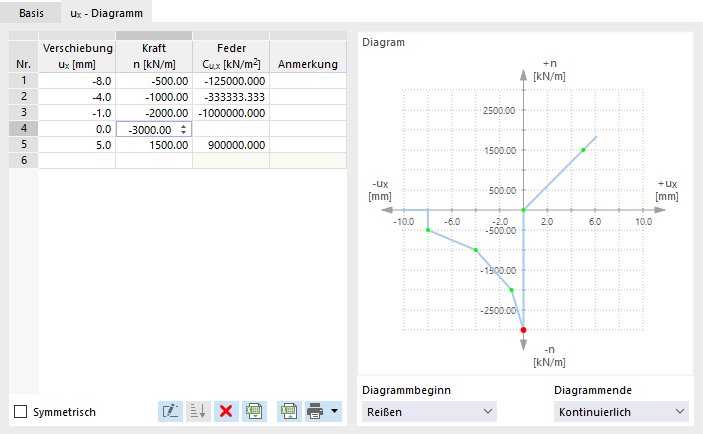Viewport: 703px width, 434px height.
Task: Click the Anmerkung column header
Action: 308,56
